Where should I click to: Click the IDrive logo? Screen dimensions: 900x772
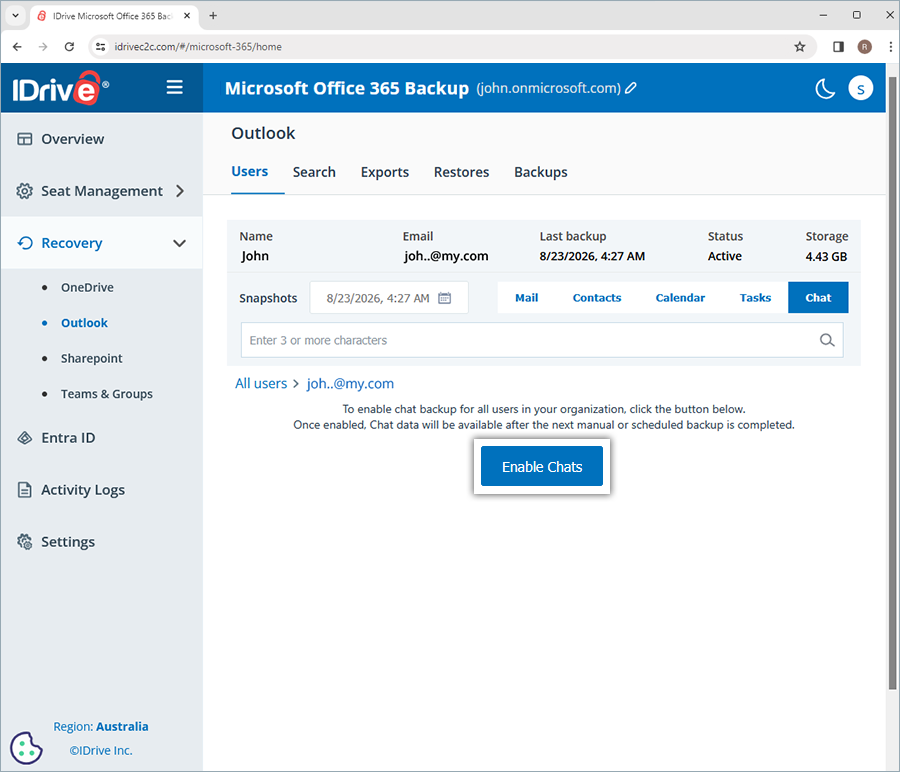pos(60,88)
